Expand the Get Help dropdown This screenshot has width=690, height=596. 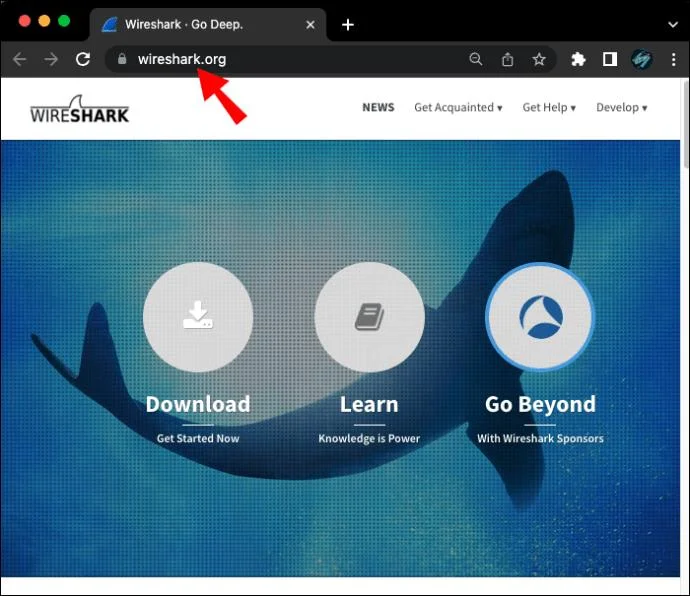coord(549,107)
